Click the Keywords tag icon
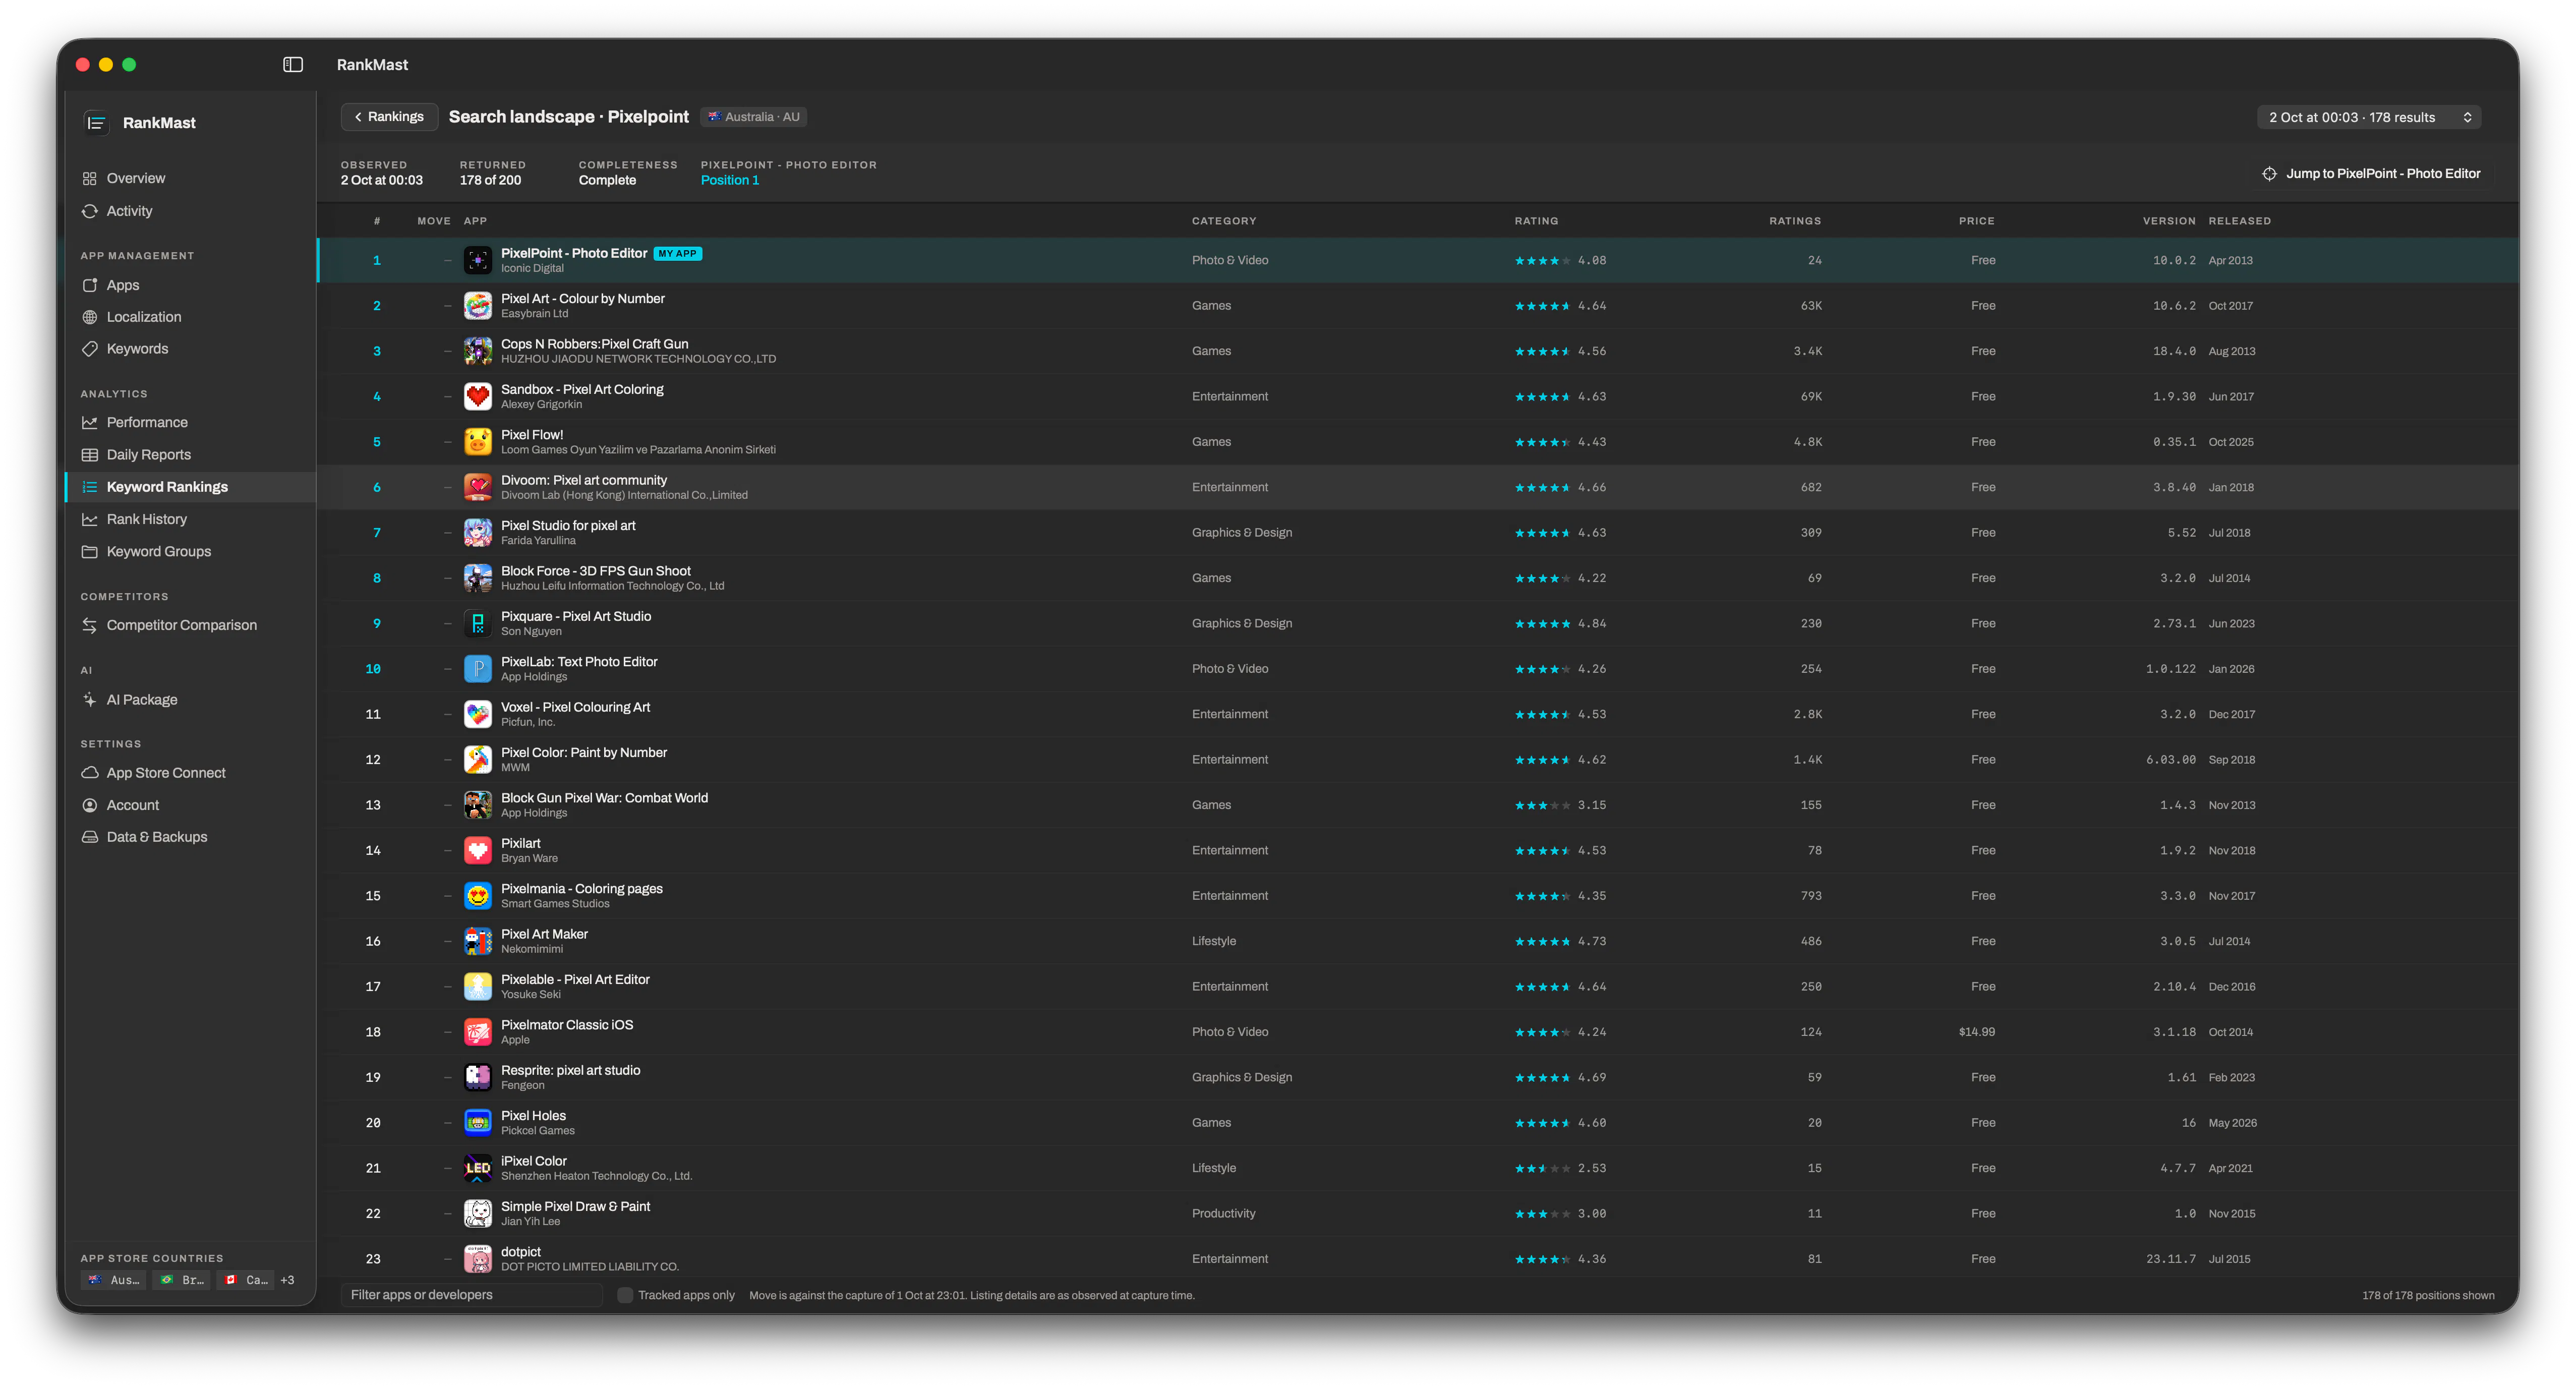2576x1389 pixels. pos(90,349)
